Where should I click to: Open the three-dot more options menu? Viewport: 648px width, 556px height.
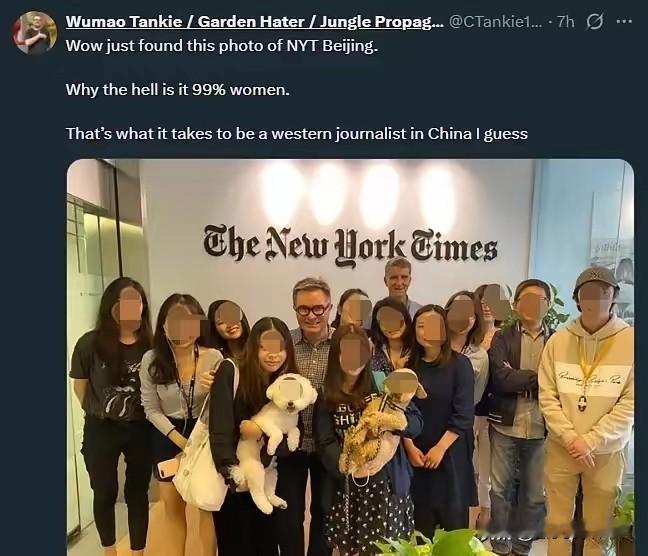pos(624,21)
